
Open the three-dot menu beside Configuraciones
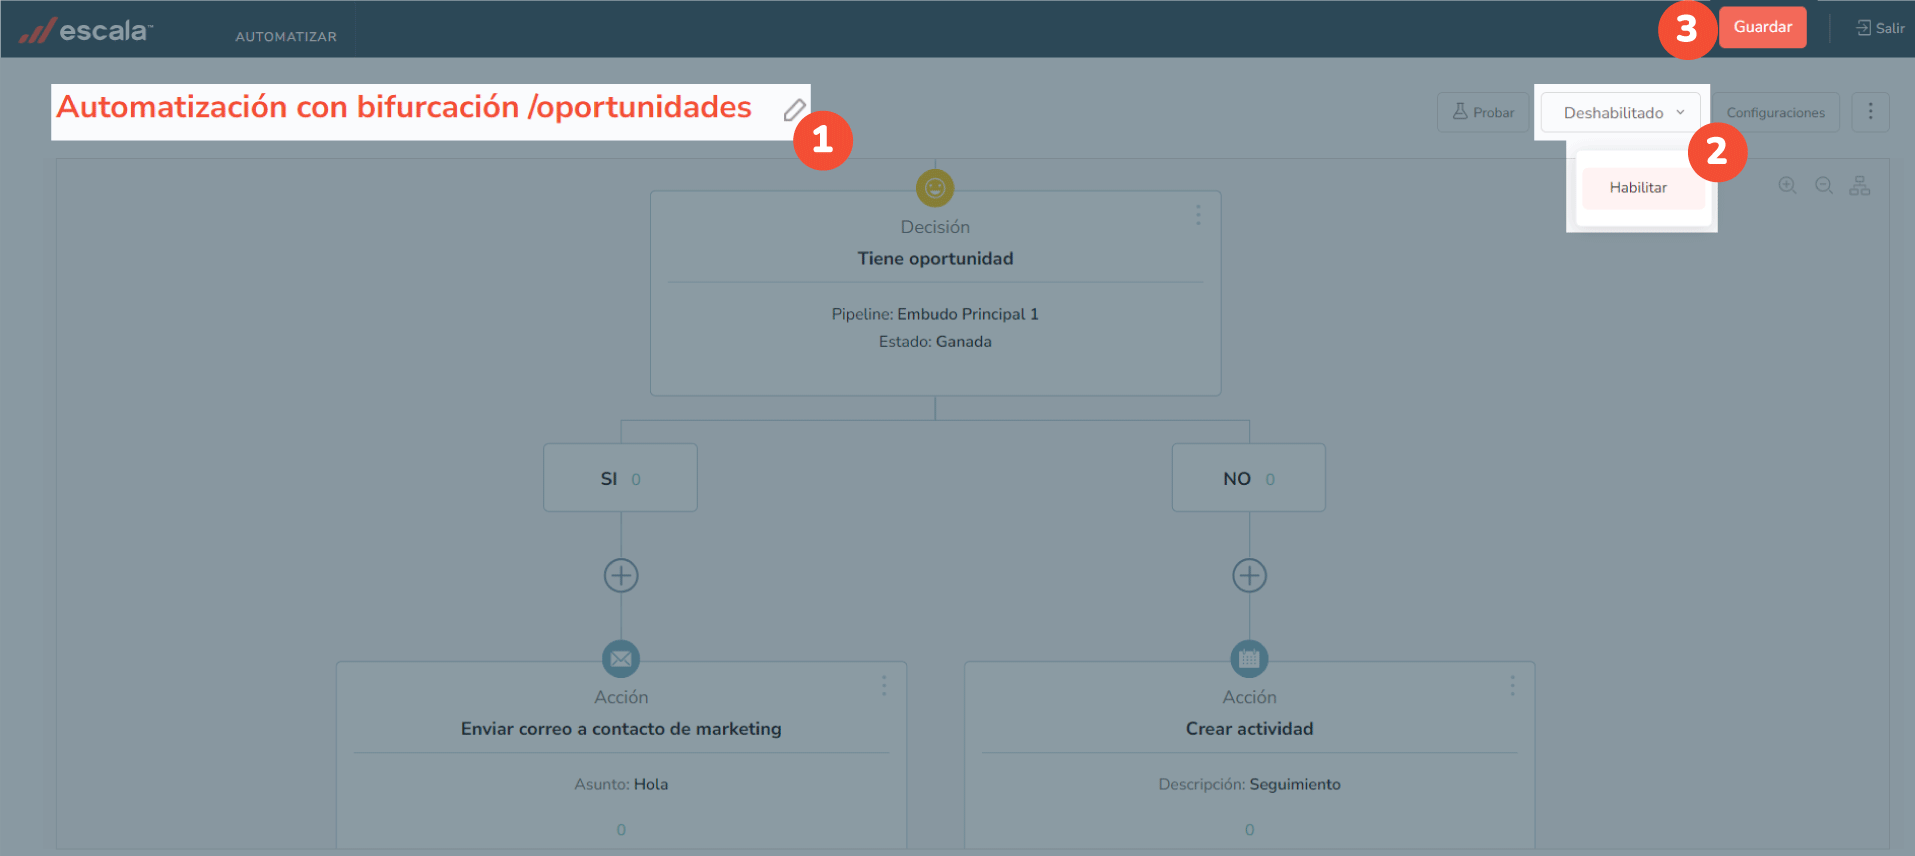point(1870,112)
